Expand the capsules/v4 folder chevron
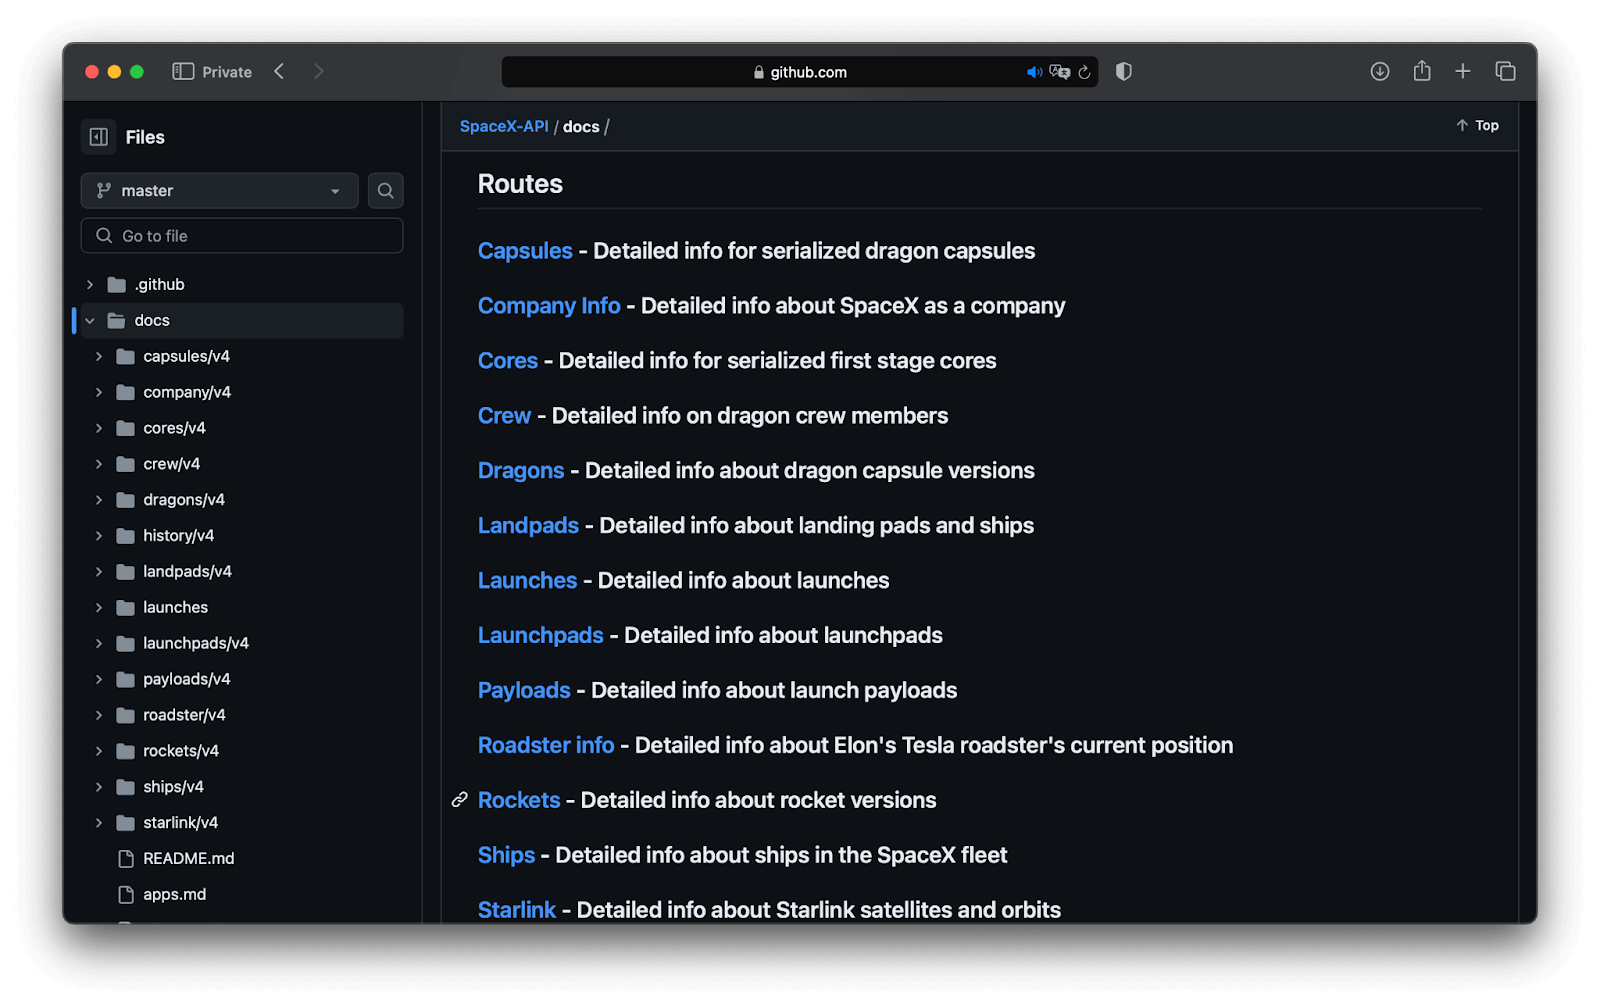 [x=98, y=356]
